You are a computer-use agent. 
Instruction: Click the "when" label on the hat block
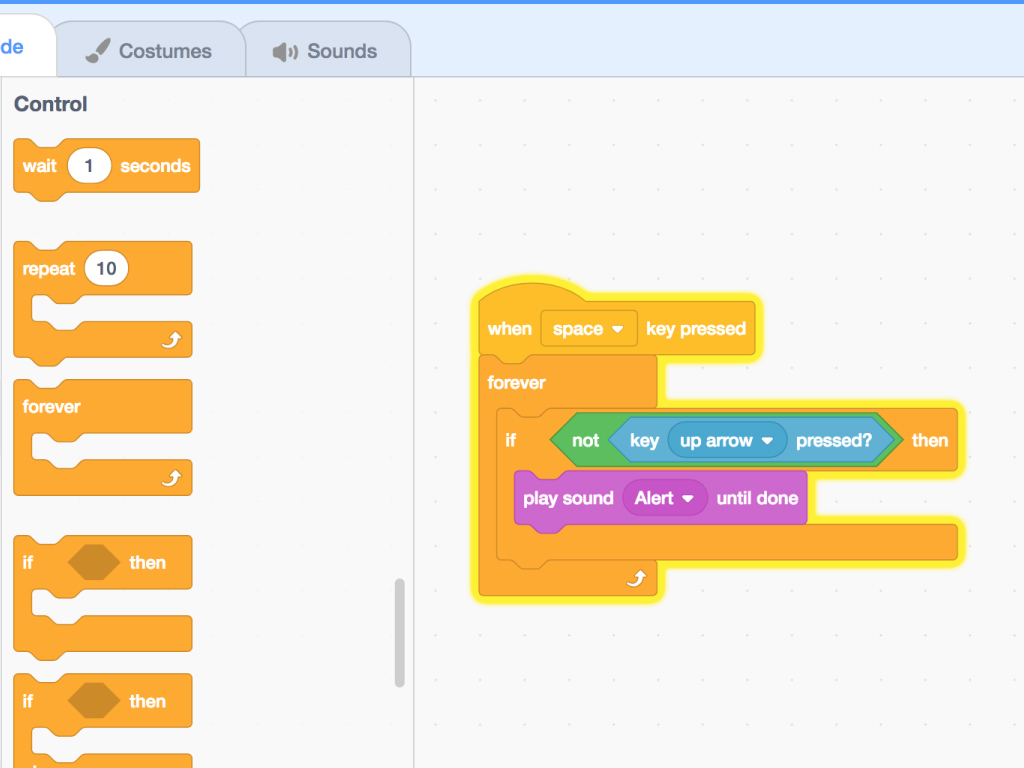510,328
